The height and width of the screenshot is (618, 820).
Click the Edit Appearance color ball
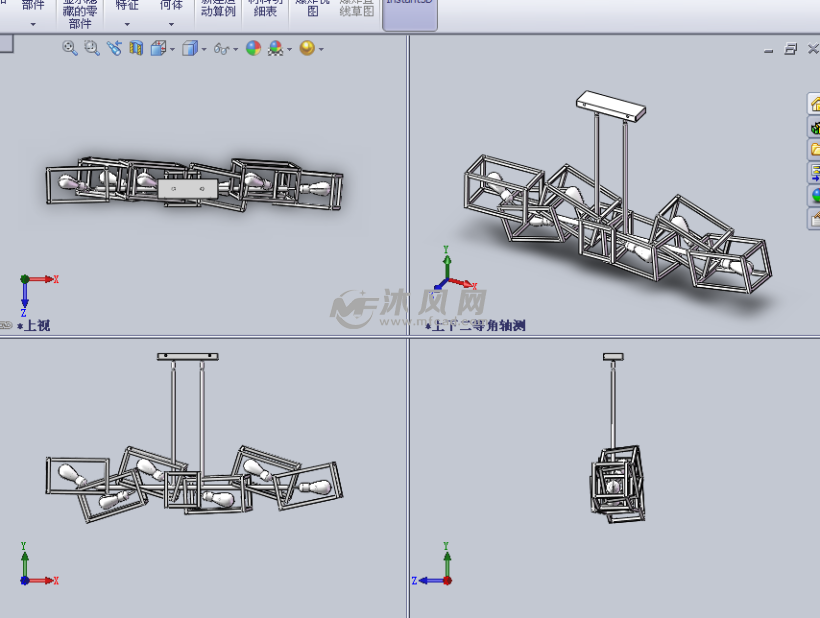pyautogui.click(x=253, y=48)
